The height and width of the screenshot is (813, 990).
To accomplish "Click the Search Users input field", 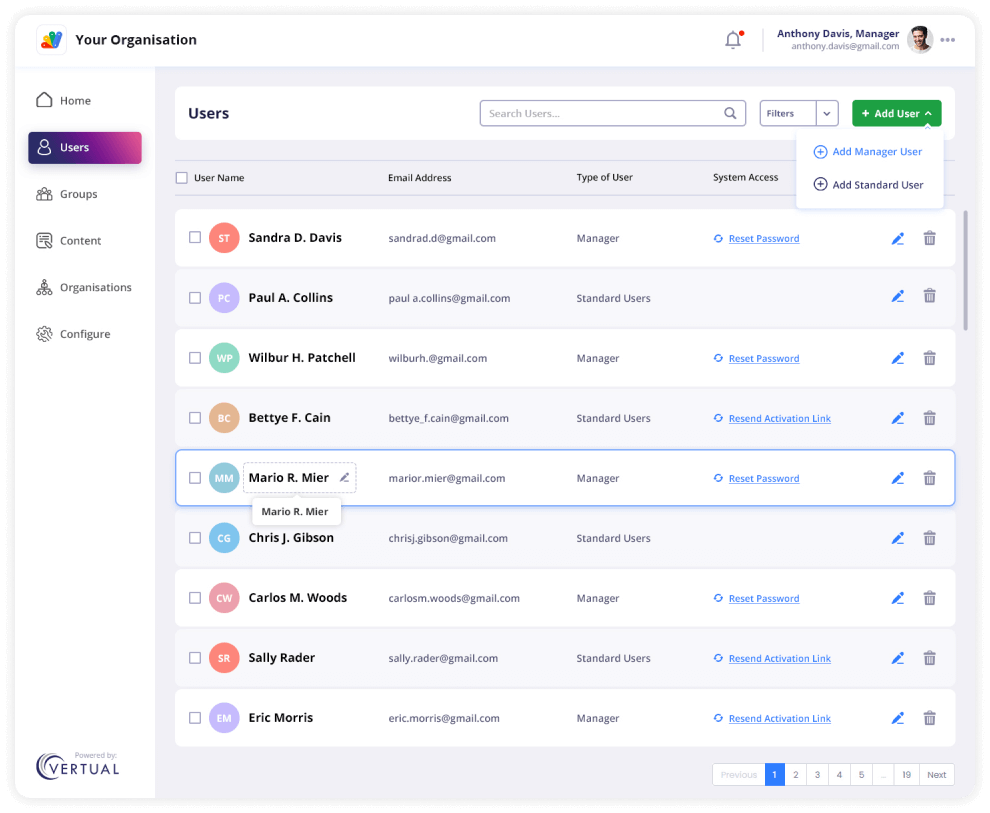I will pyautogui.click(x=612, y=114).
